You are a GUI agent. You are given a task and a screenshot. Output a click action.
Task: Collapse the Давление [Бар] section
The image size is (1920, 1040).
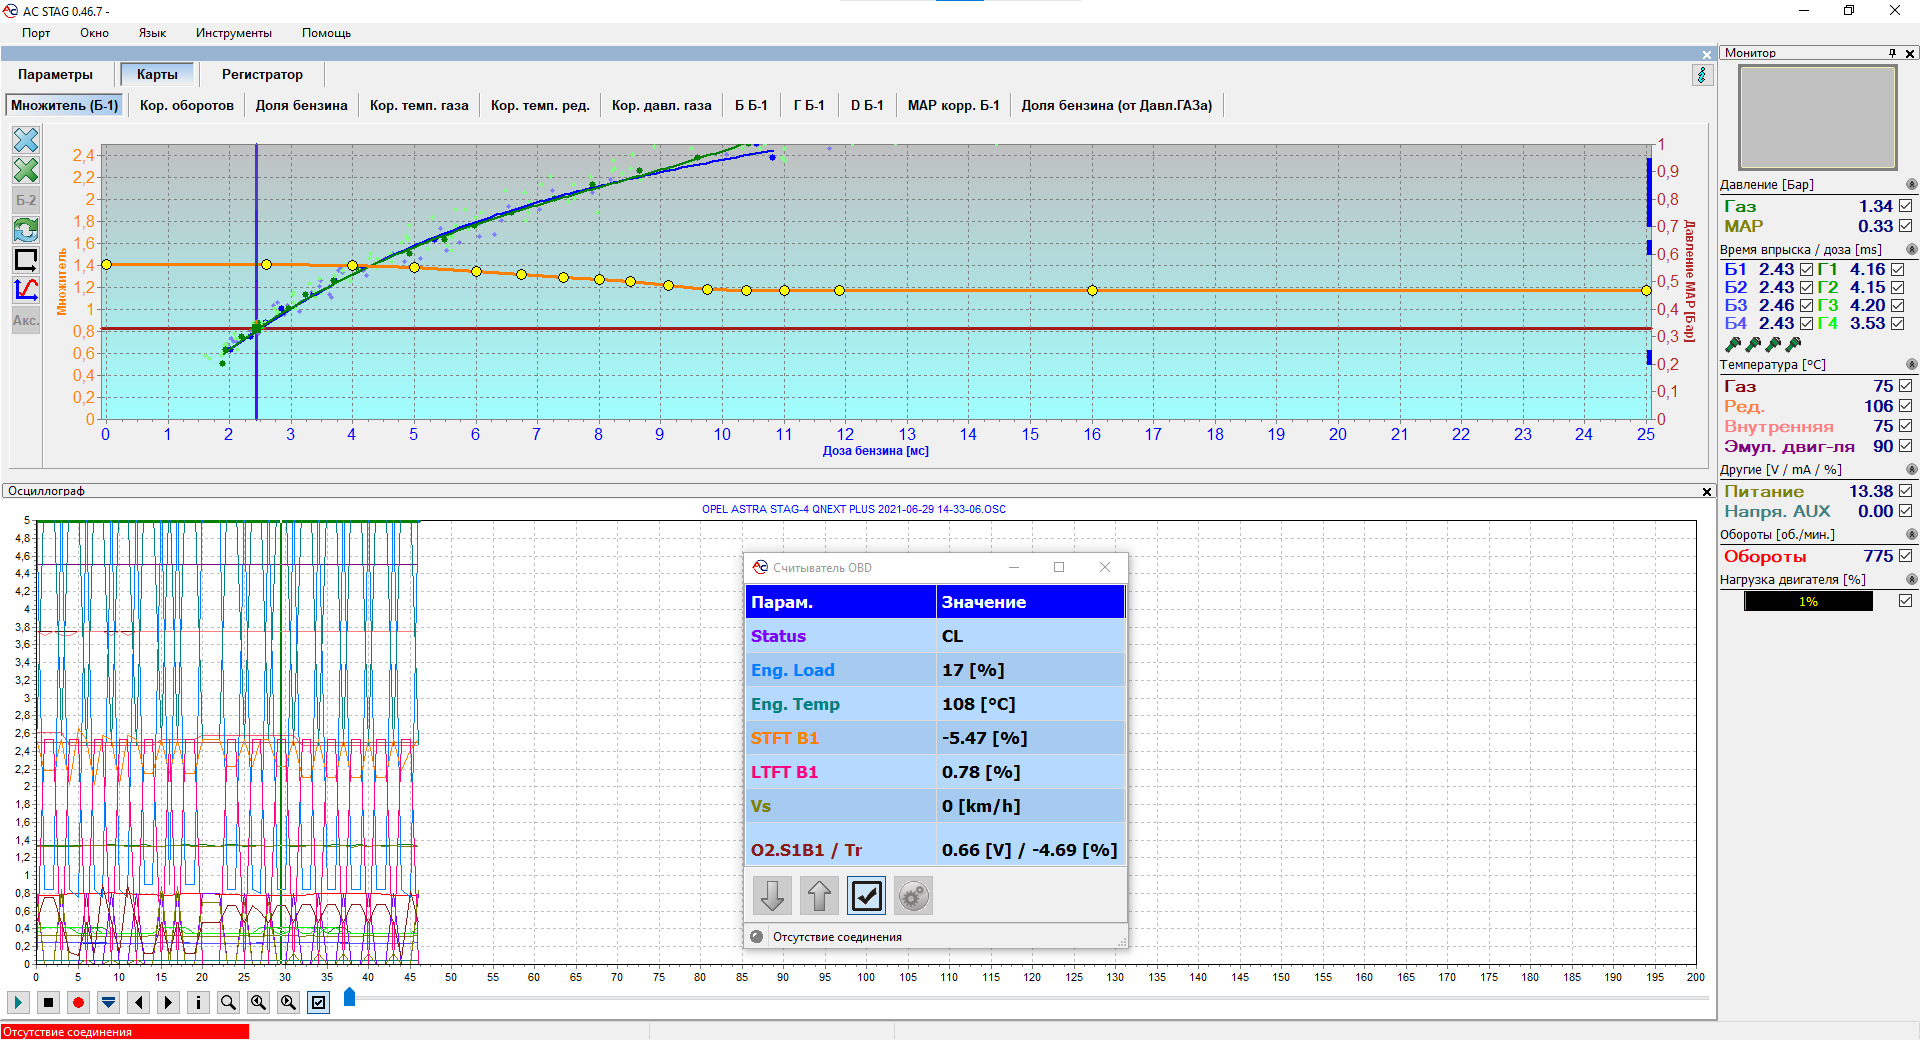(x=1911, y=185)
